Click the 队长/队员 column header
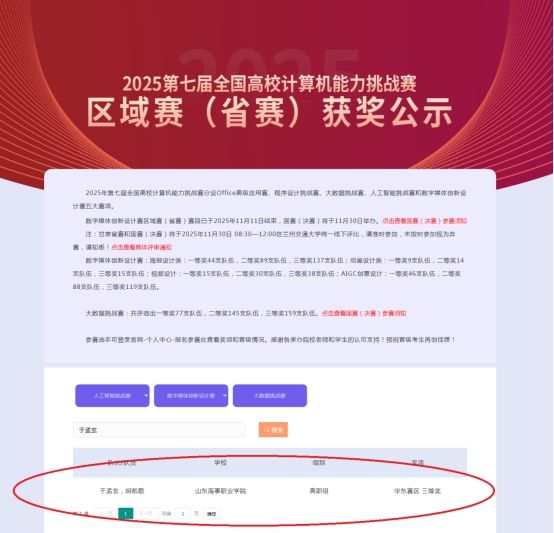The image size is (554, 533). [x=122, y=462]
